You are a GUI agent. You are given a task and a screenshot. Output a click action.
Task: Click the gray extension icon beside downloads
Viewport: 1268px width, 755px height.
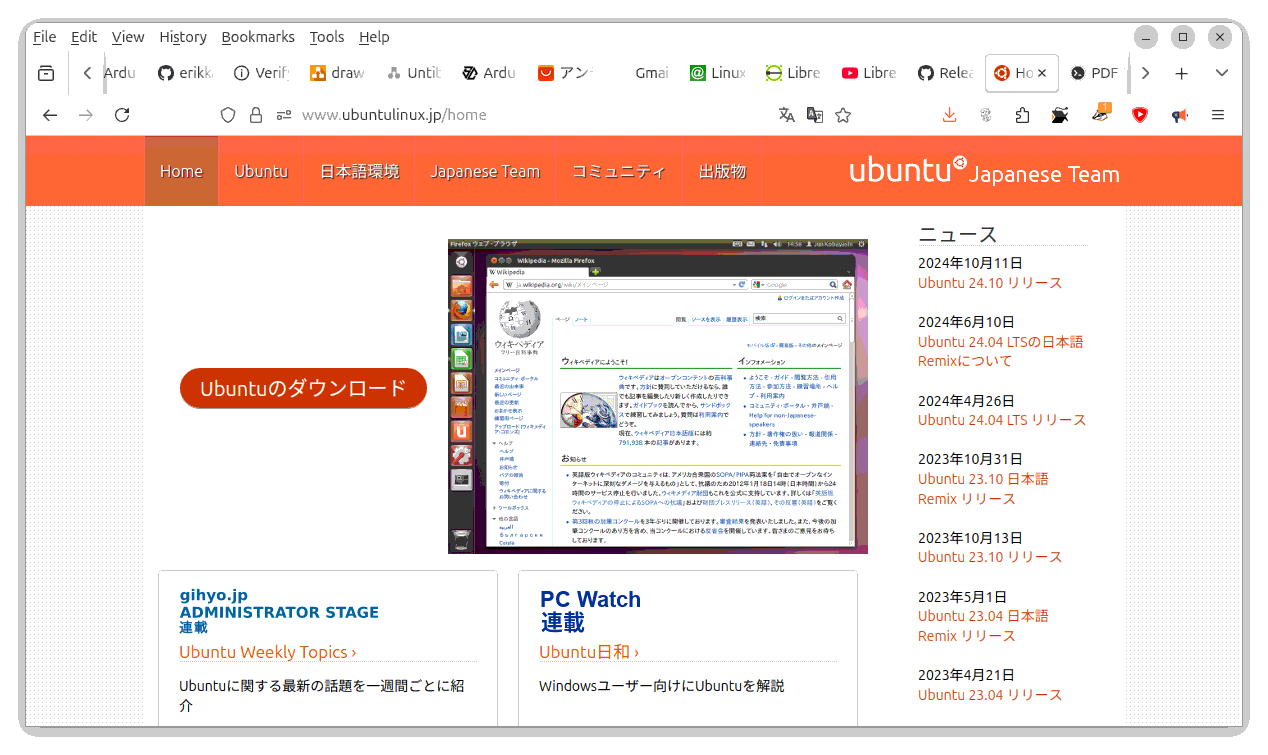click(x=985, y=115)
